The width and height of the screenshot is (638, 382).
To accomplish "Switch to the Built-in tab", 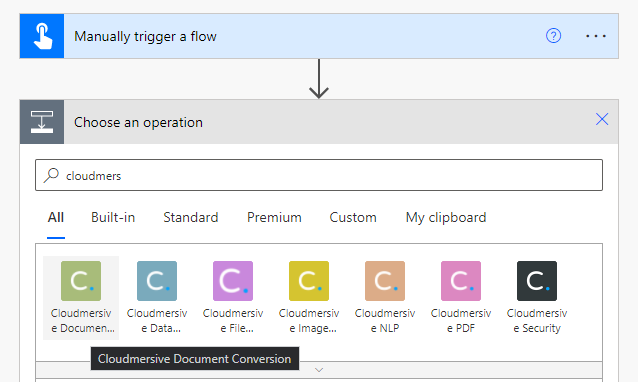I will coord(113,217).
